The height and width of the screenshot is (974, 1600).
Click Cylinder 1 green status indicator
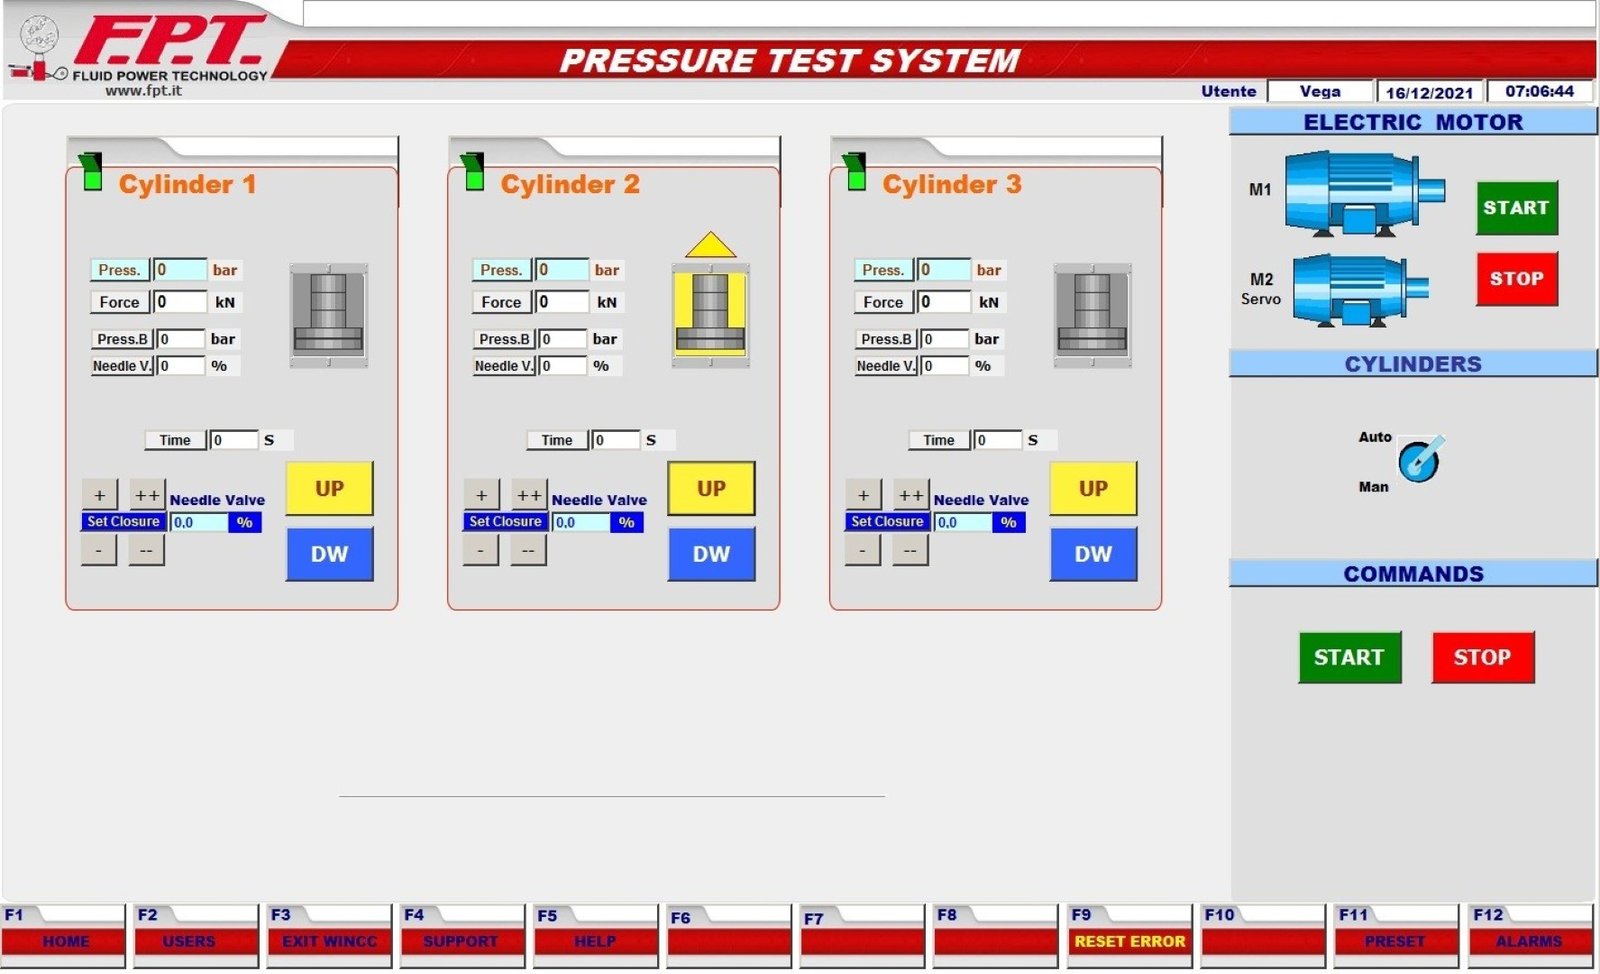point(91,172)
